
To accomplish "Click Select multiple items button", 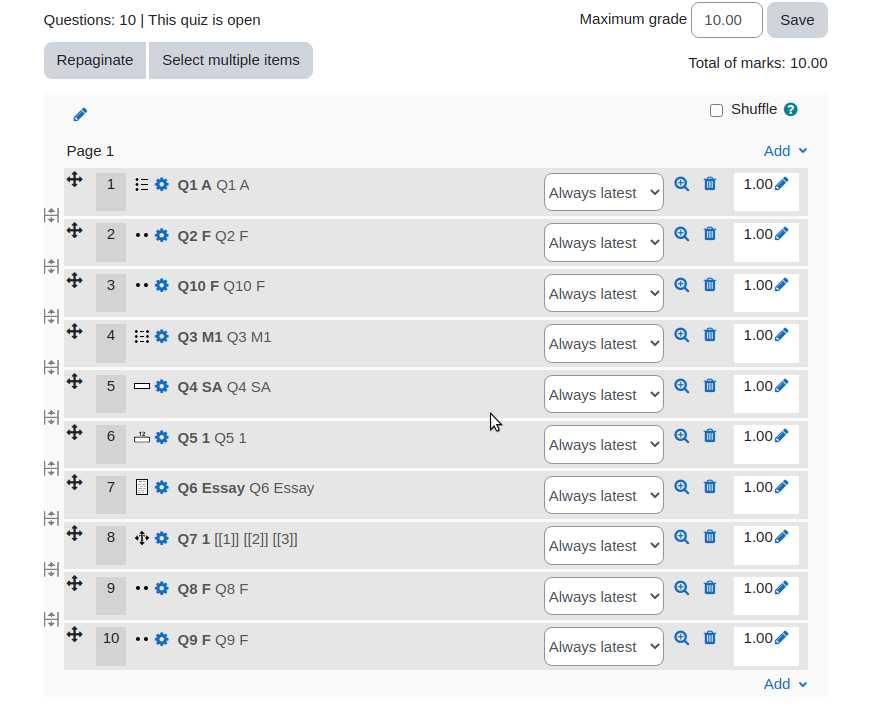I will [x=231, y=60].
